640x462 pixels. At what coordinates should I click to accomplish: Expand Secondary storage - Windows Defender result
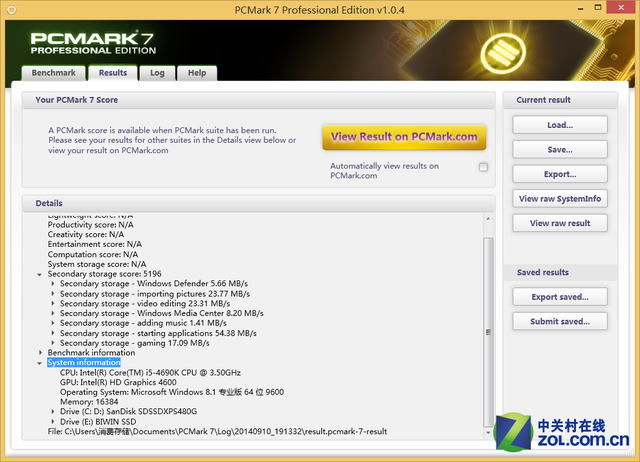pyautogui.click(x=53, y=283)
